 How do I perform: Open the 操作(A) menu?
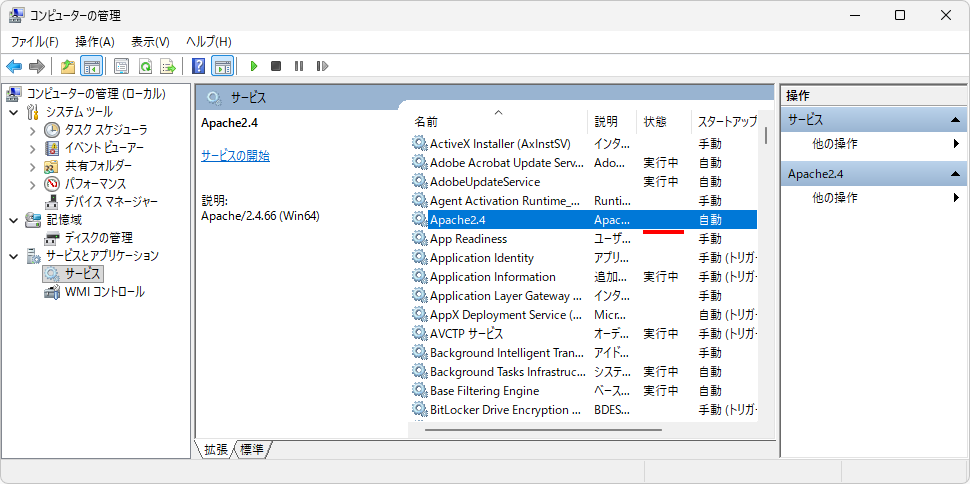(95, 41)
